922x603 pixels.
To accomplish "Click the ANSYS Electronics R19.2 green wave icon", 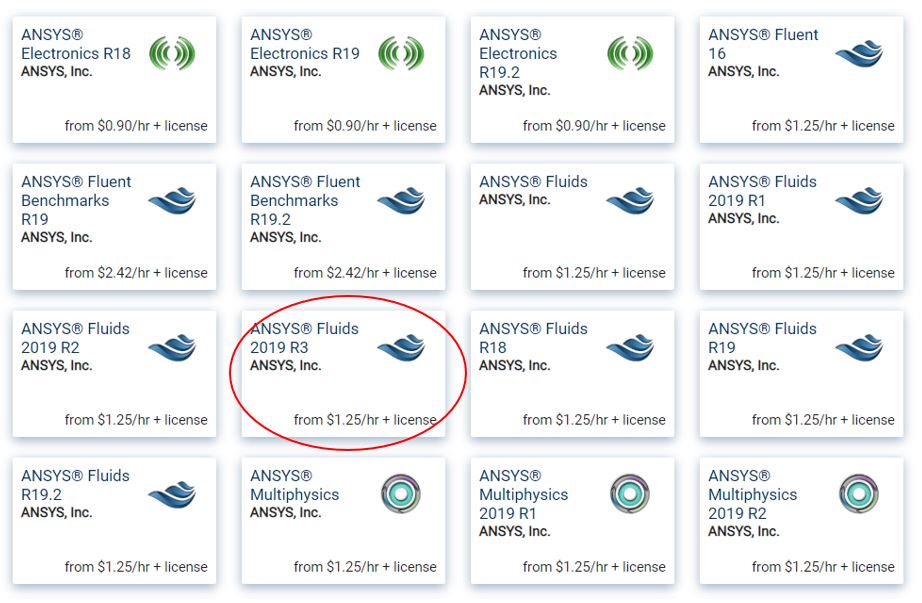I will (630, 54).
